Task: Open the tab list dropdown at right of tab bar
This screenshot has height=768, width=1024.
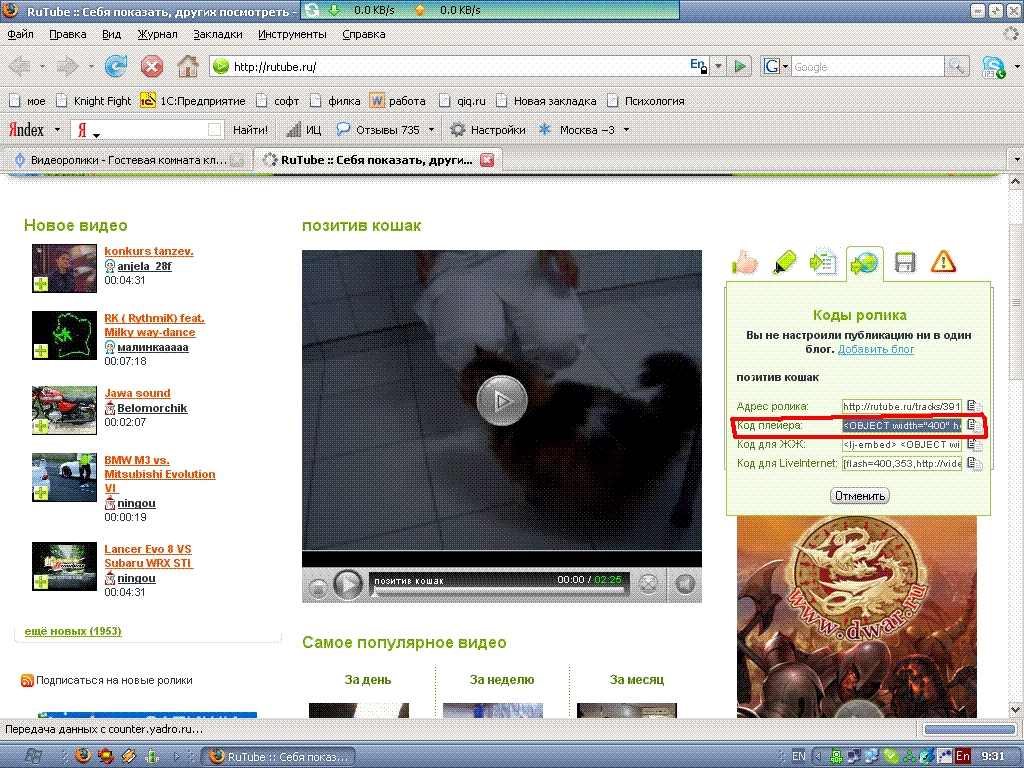Action: [1016, 159]
